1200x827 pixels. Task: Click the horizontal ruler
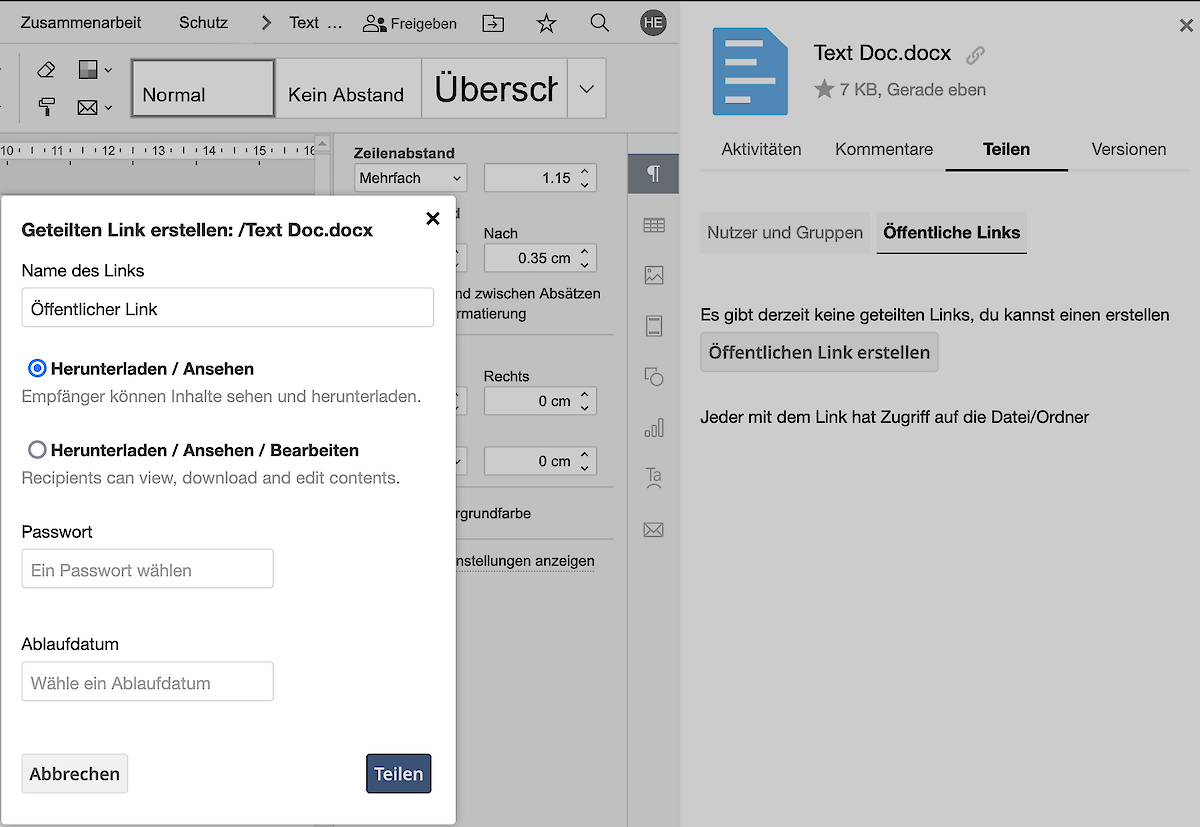160,150
